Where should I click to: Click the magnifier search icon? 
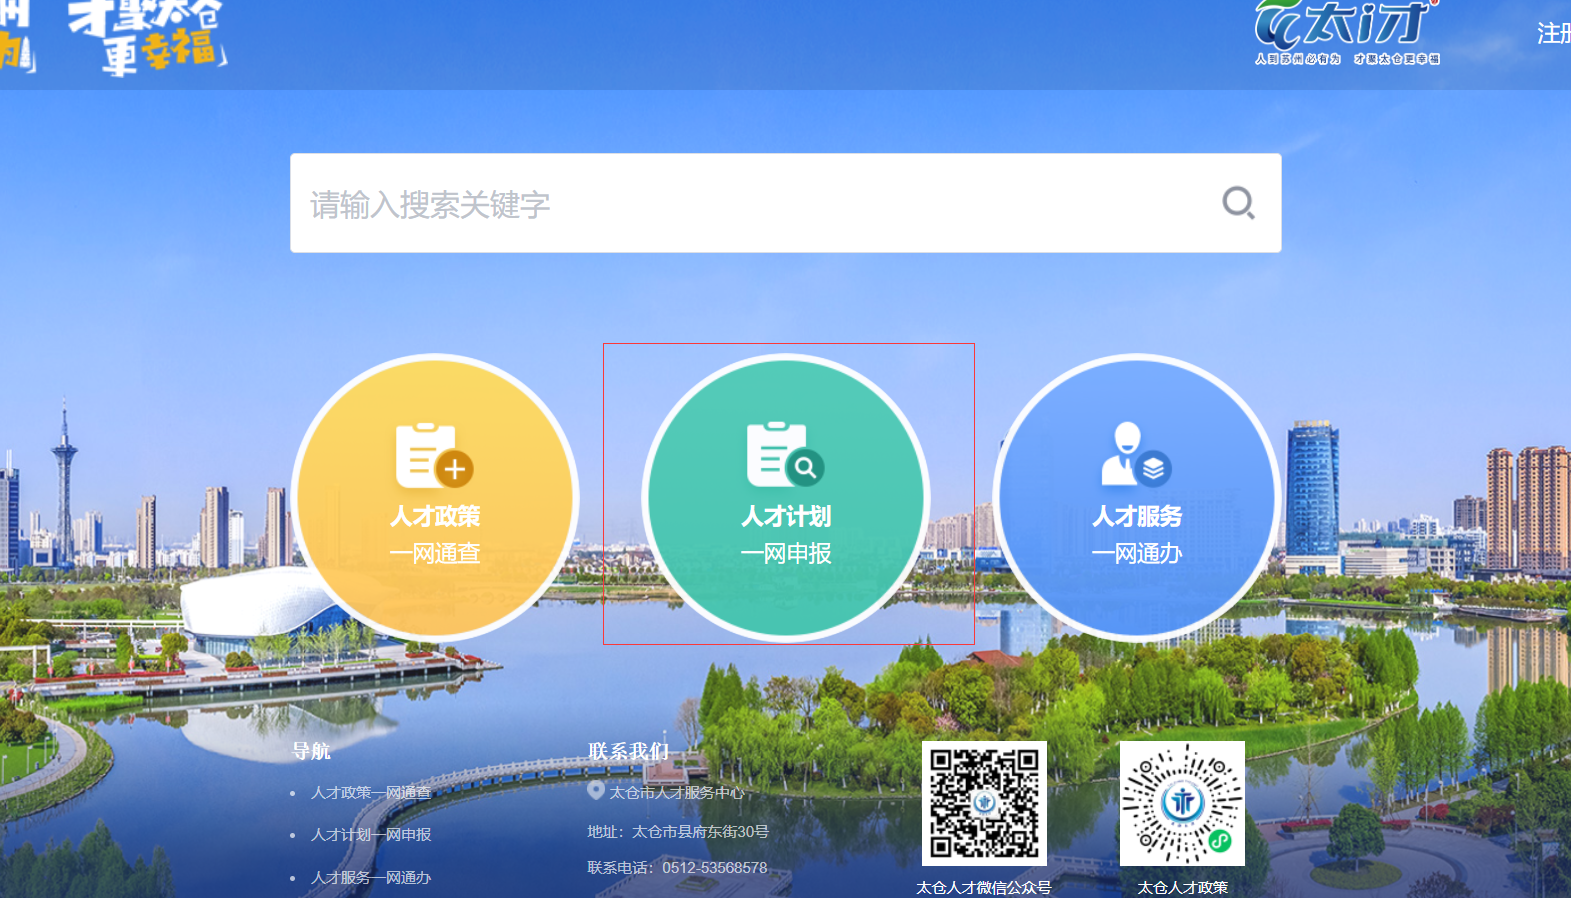pyautogui.click(x=1238, y=203)
